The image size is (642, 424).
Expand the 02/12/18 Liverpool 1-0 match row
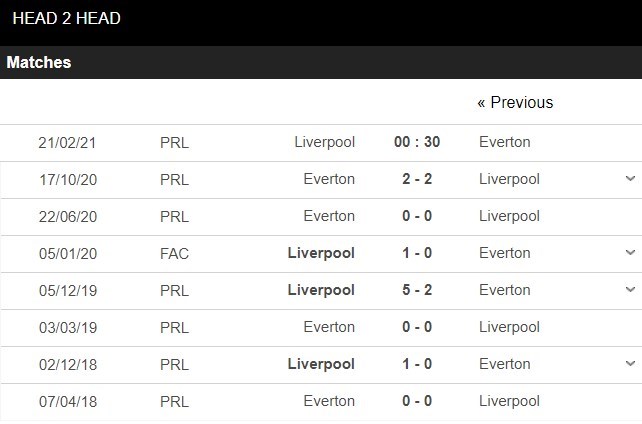pos(630,364)
